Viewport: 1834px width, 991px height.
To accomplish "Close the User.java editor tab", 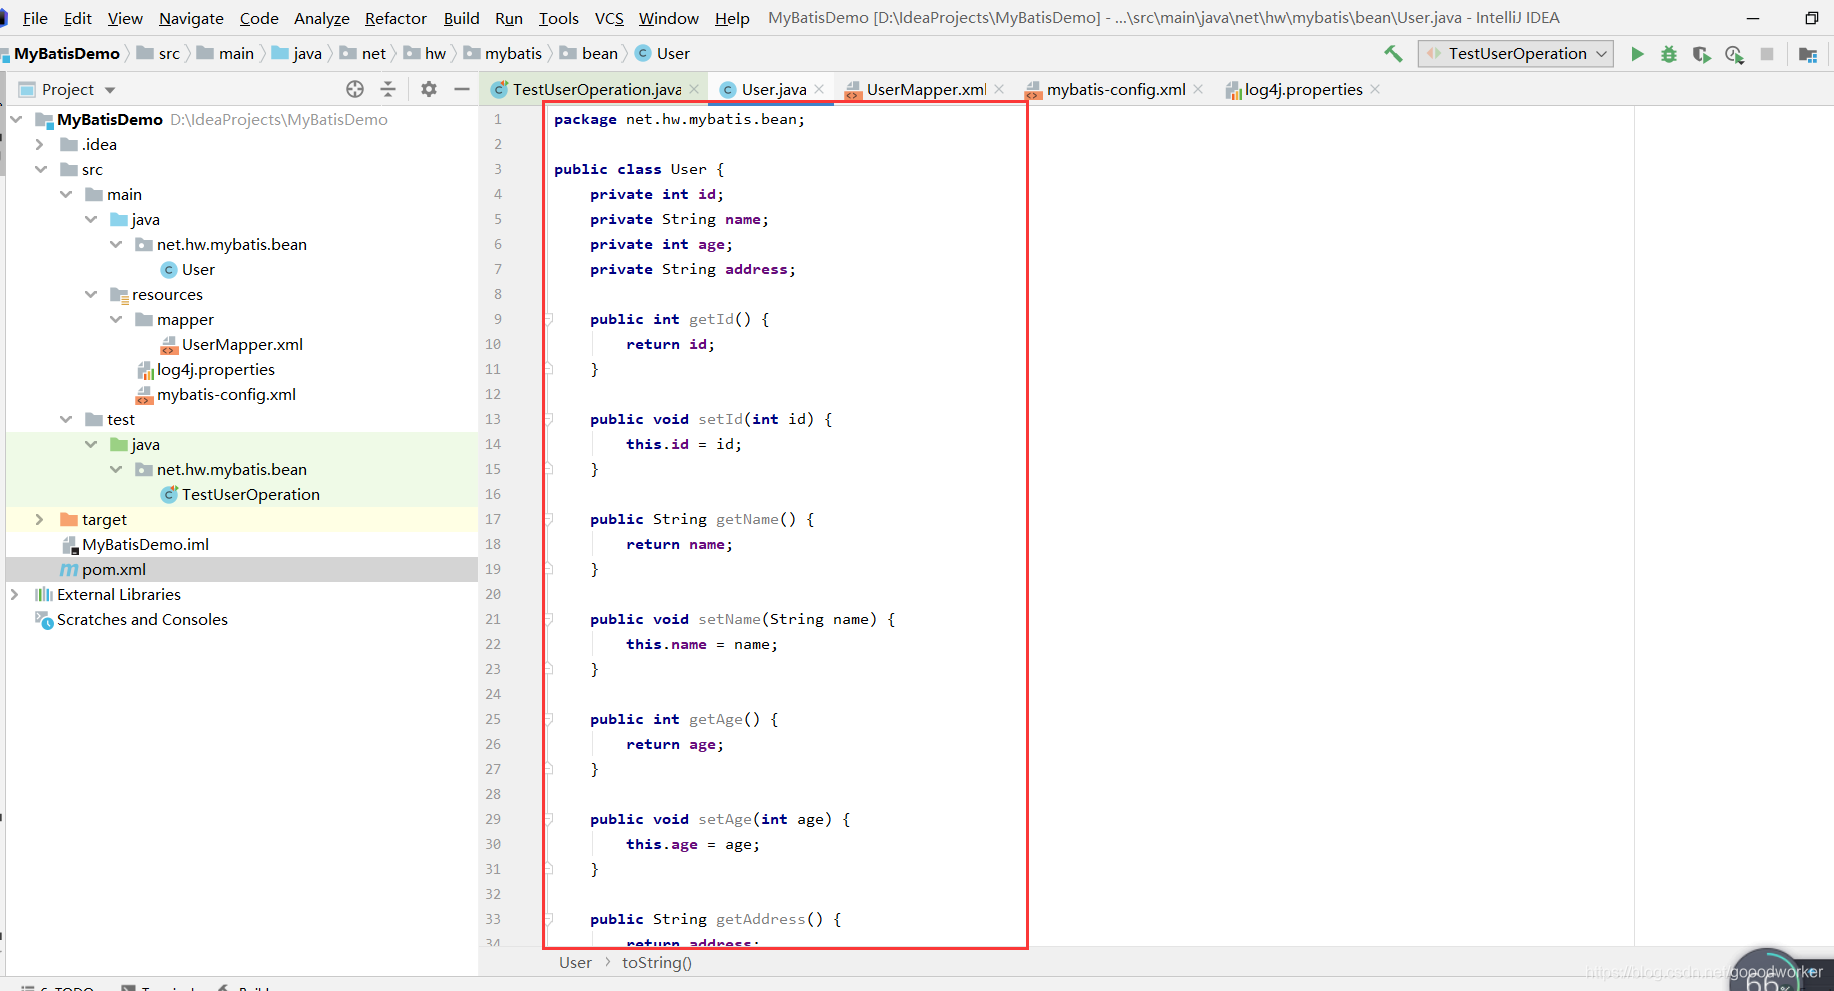I will click(820, 89).
